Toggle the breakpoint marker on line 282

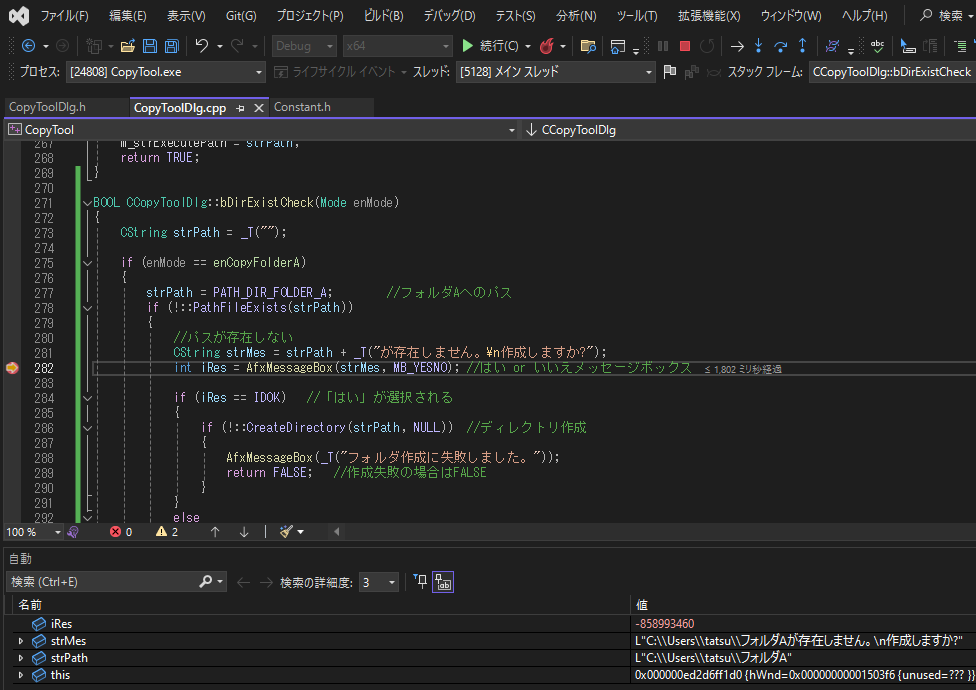(x=12, y=368)
